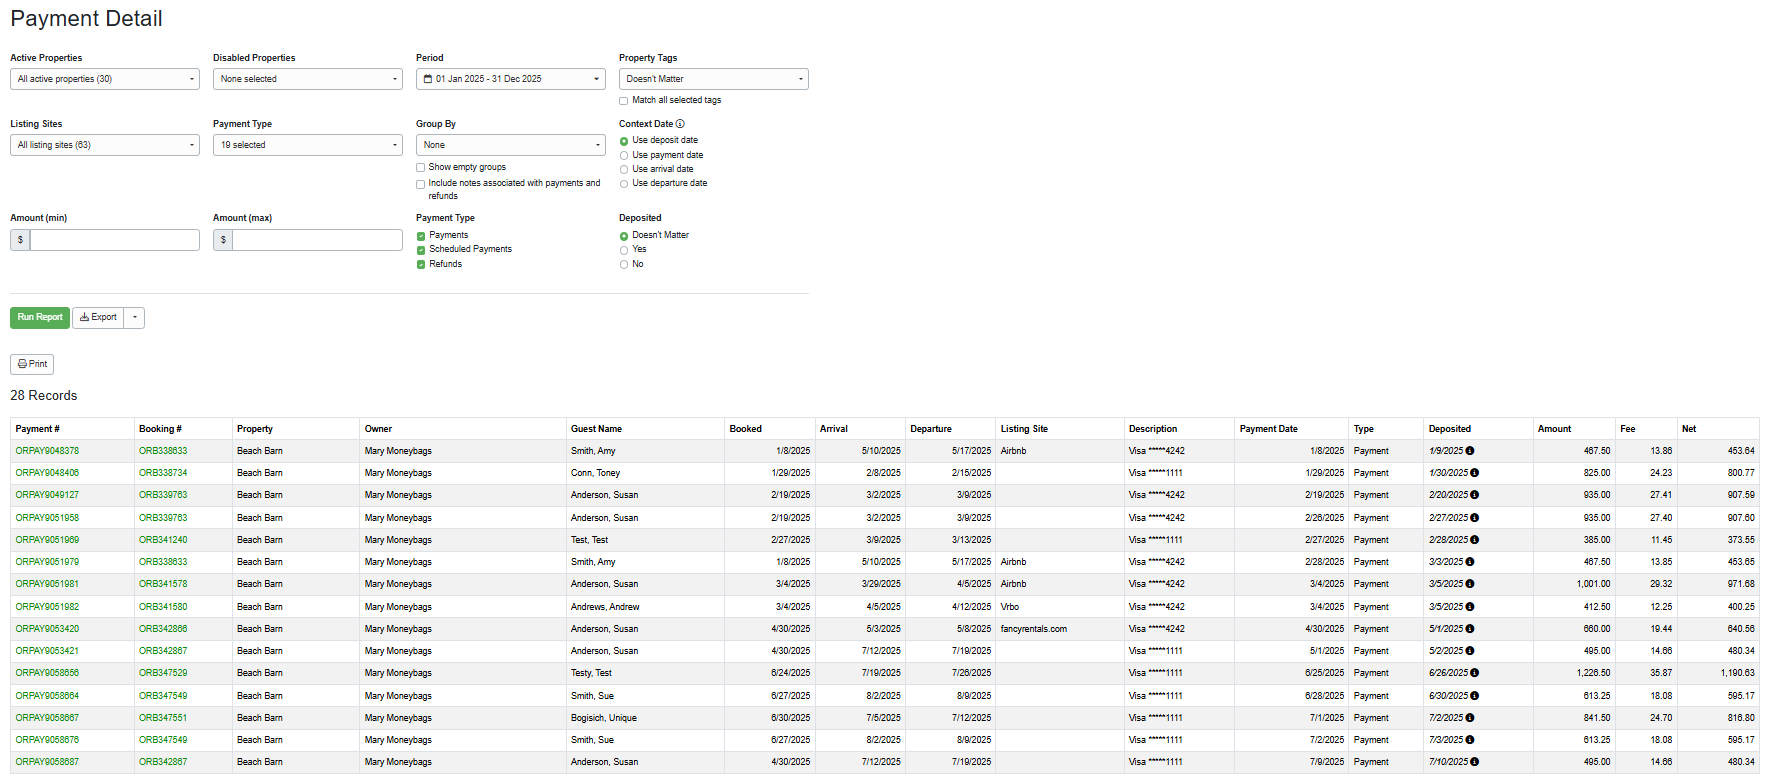This screenshot has width=1771, height=774.
Task: Click info icon beside Deposited 1/9/2025
Action: tap(1470, 451)
